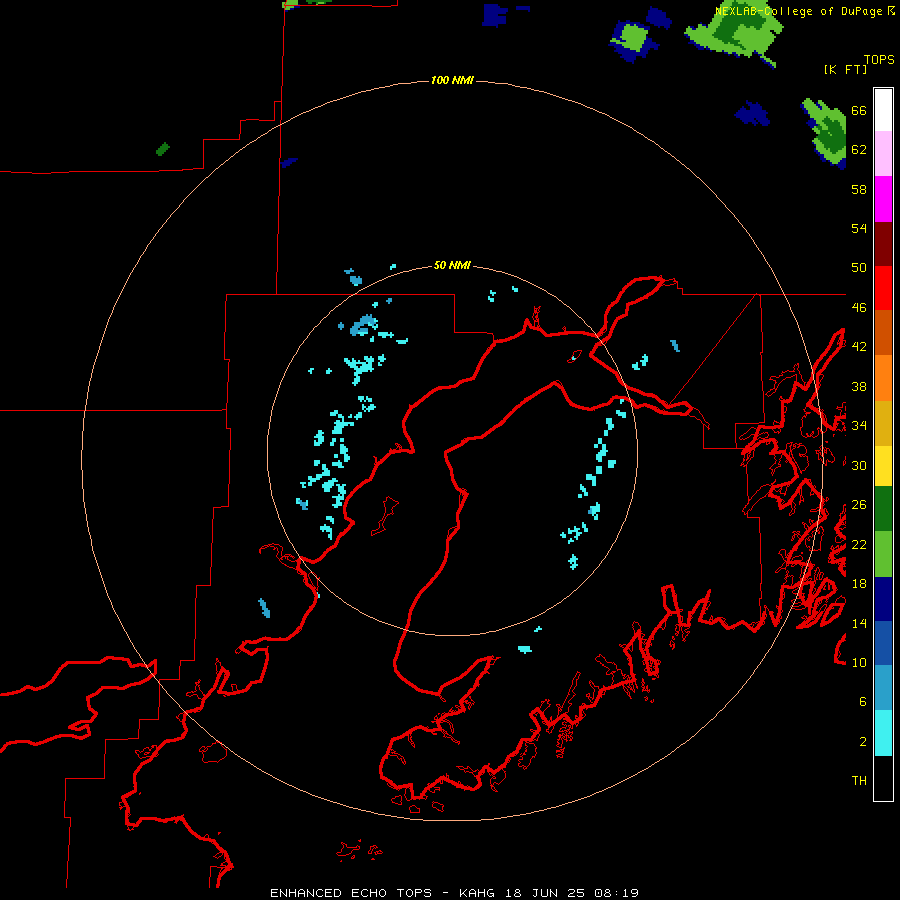Click the navy swatch between 14 and 18
Viewport: 900px width, 900px height.
pyautogui.click(x=883, y=599)
